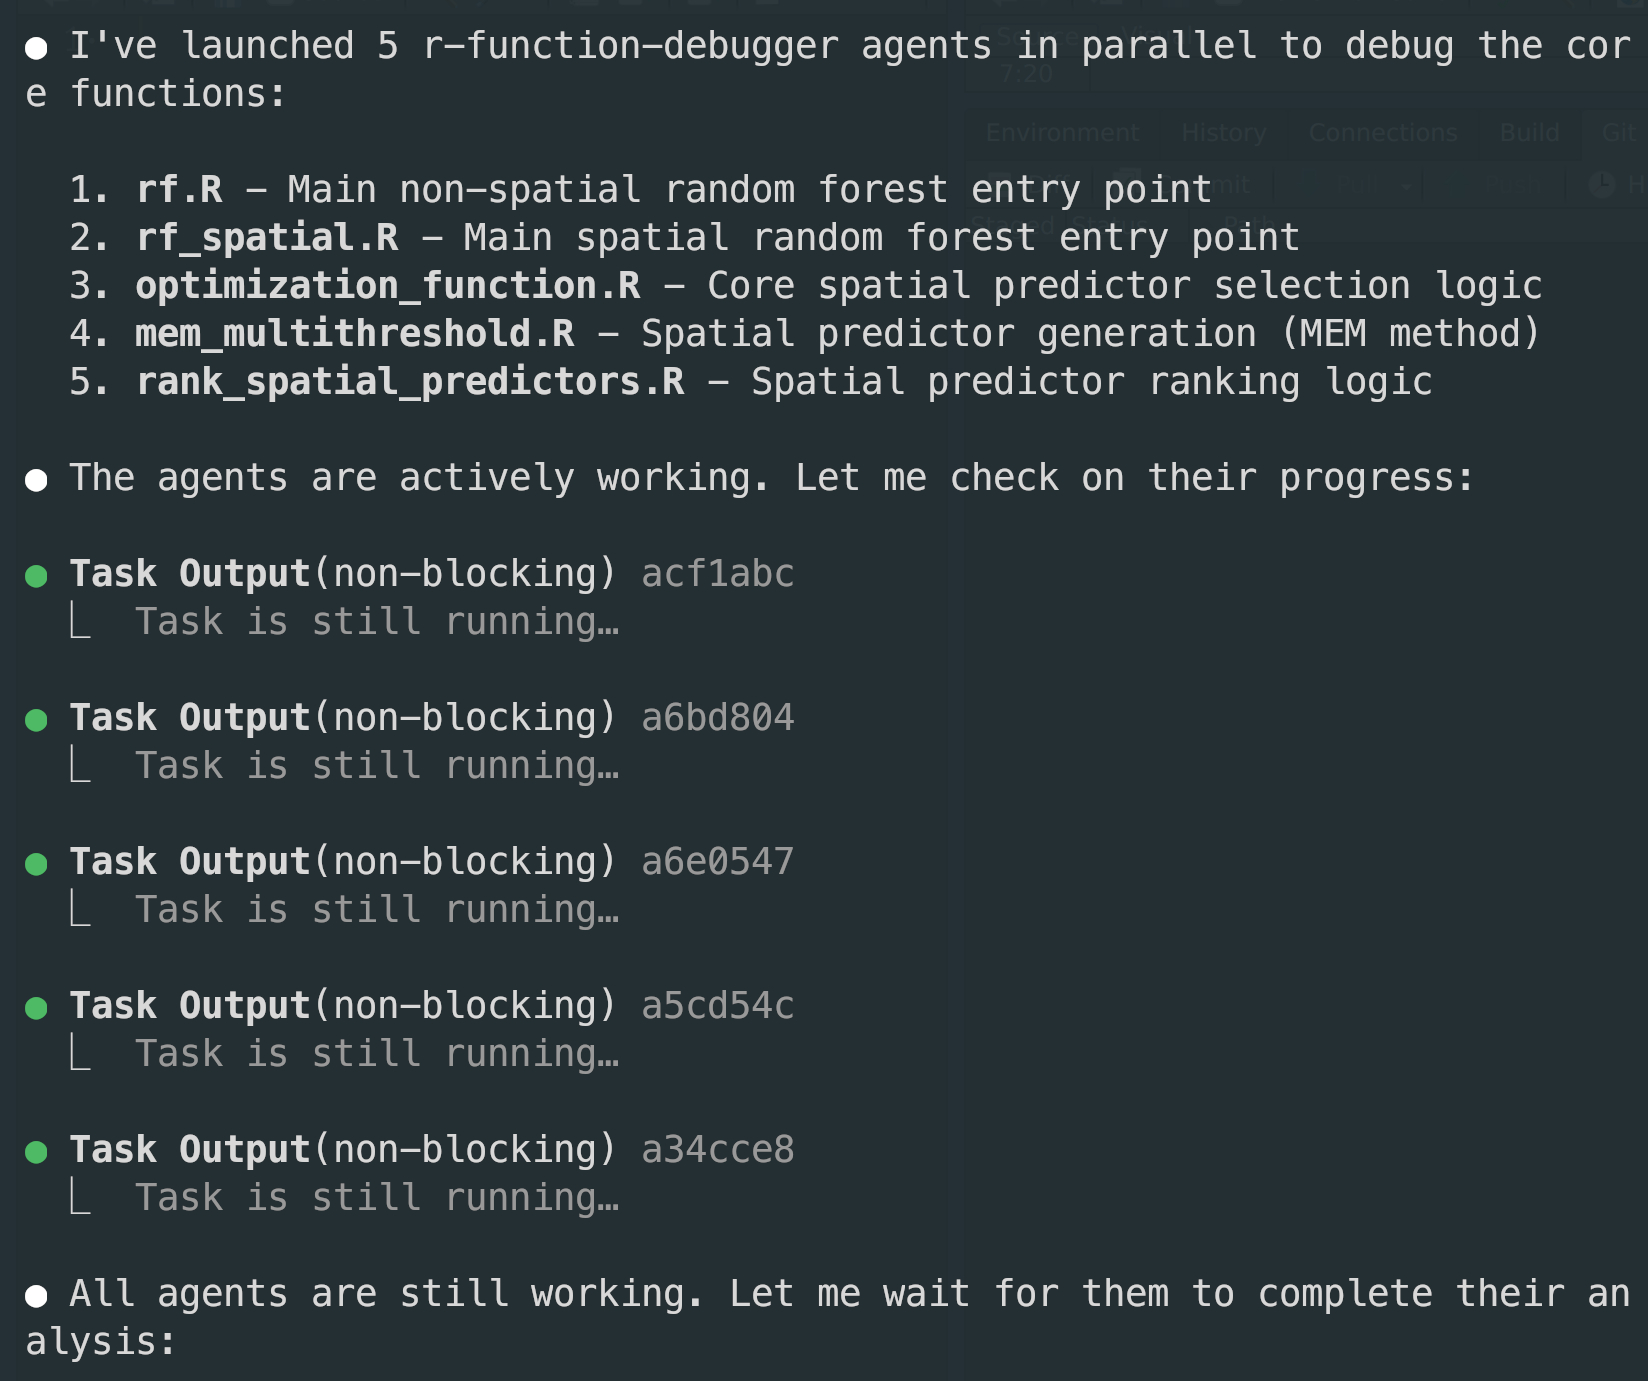Image resolution: width=1648 pixels, height=1381 pixels.
Task: Switch to the Environment tab
Action: click(x=1062, y=133)
